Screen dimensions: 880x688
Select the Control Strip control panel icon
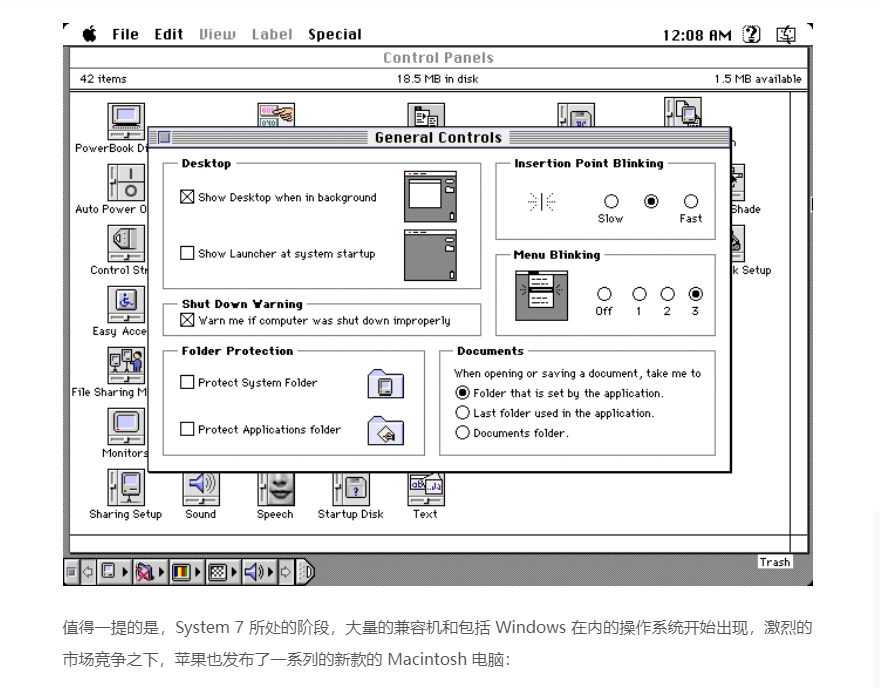click(126, 244)
